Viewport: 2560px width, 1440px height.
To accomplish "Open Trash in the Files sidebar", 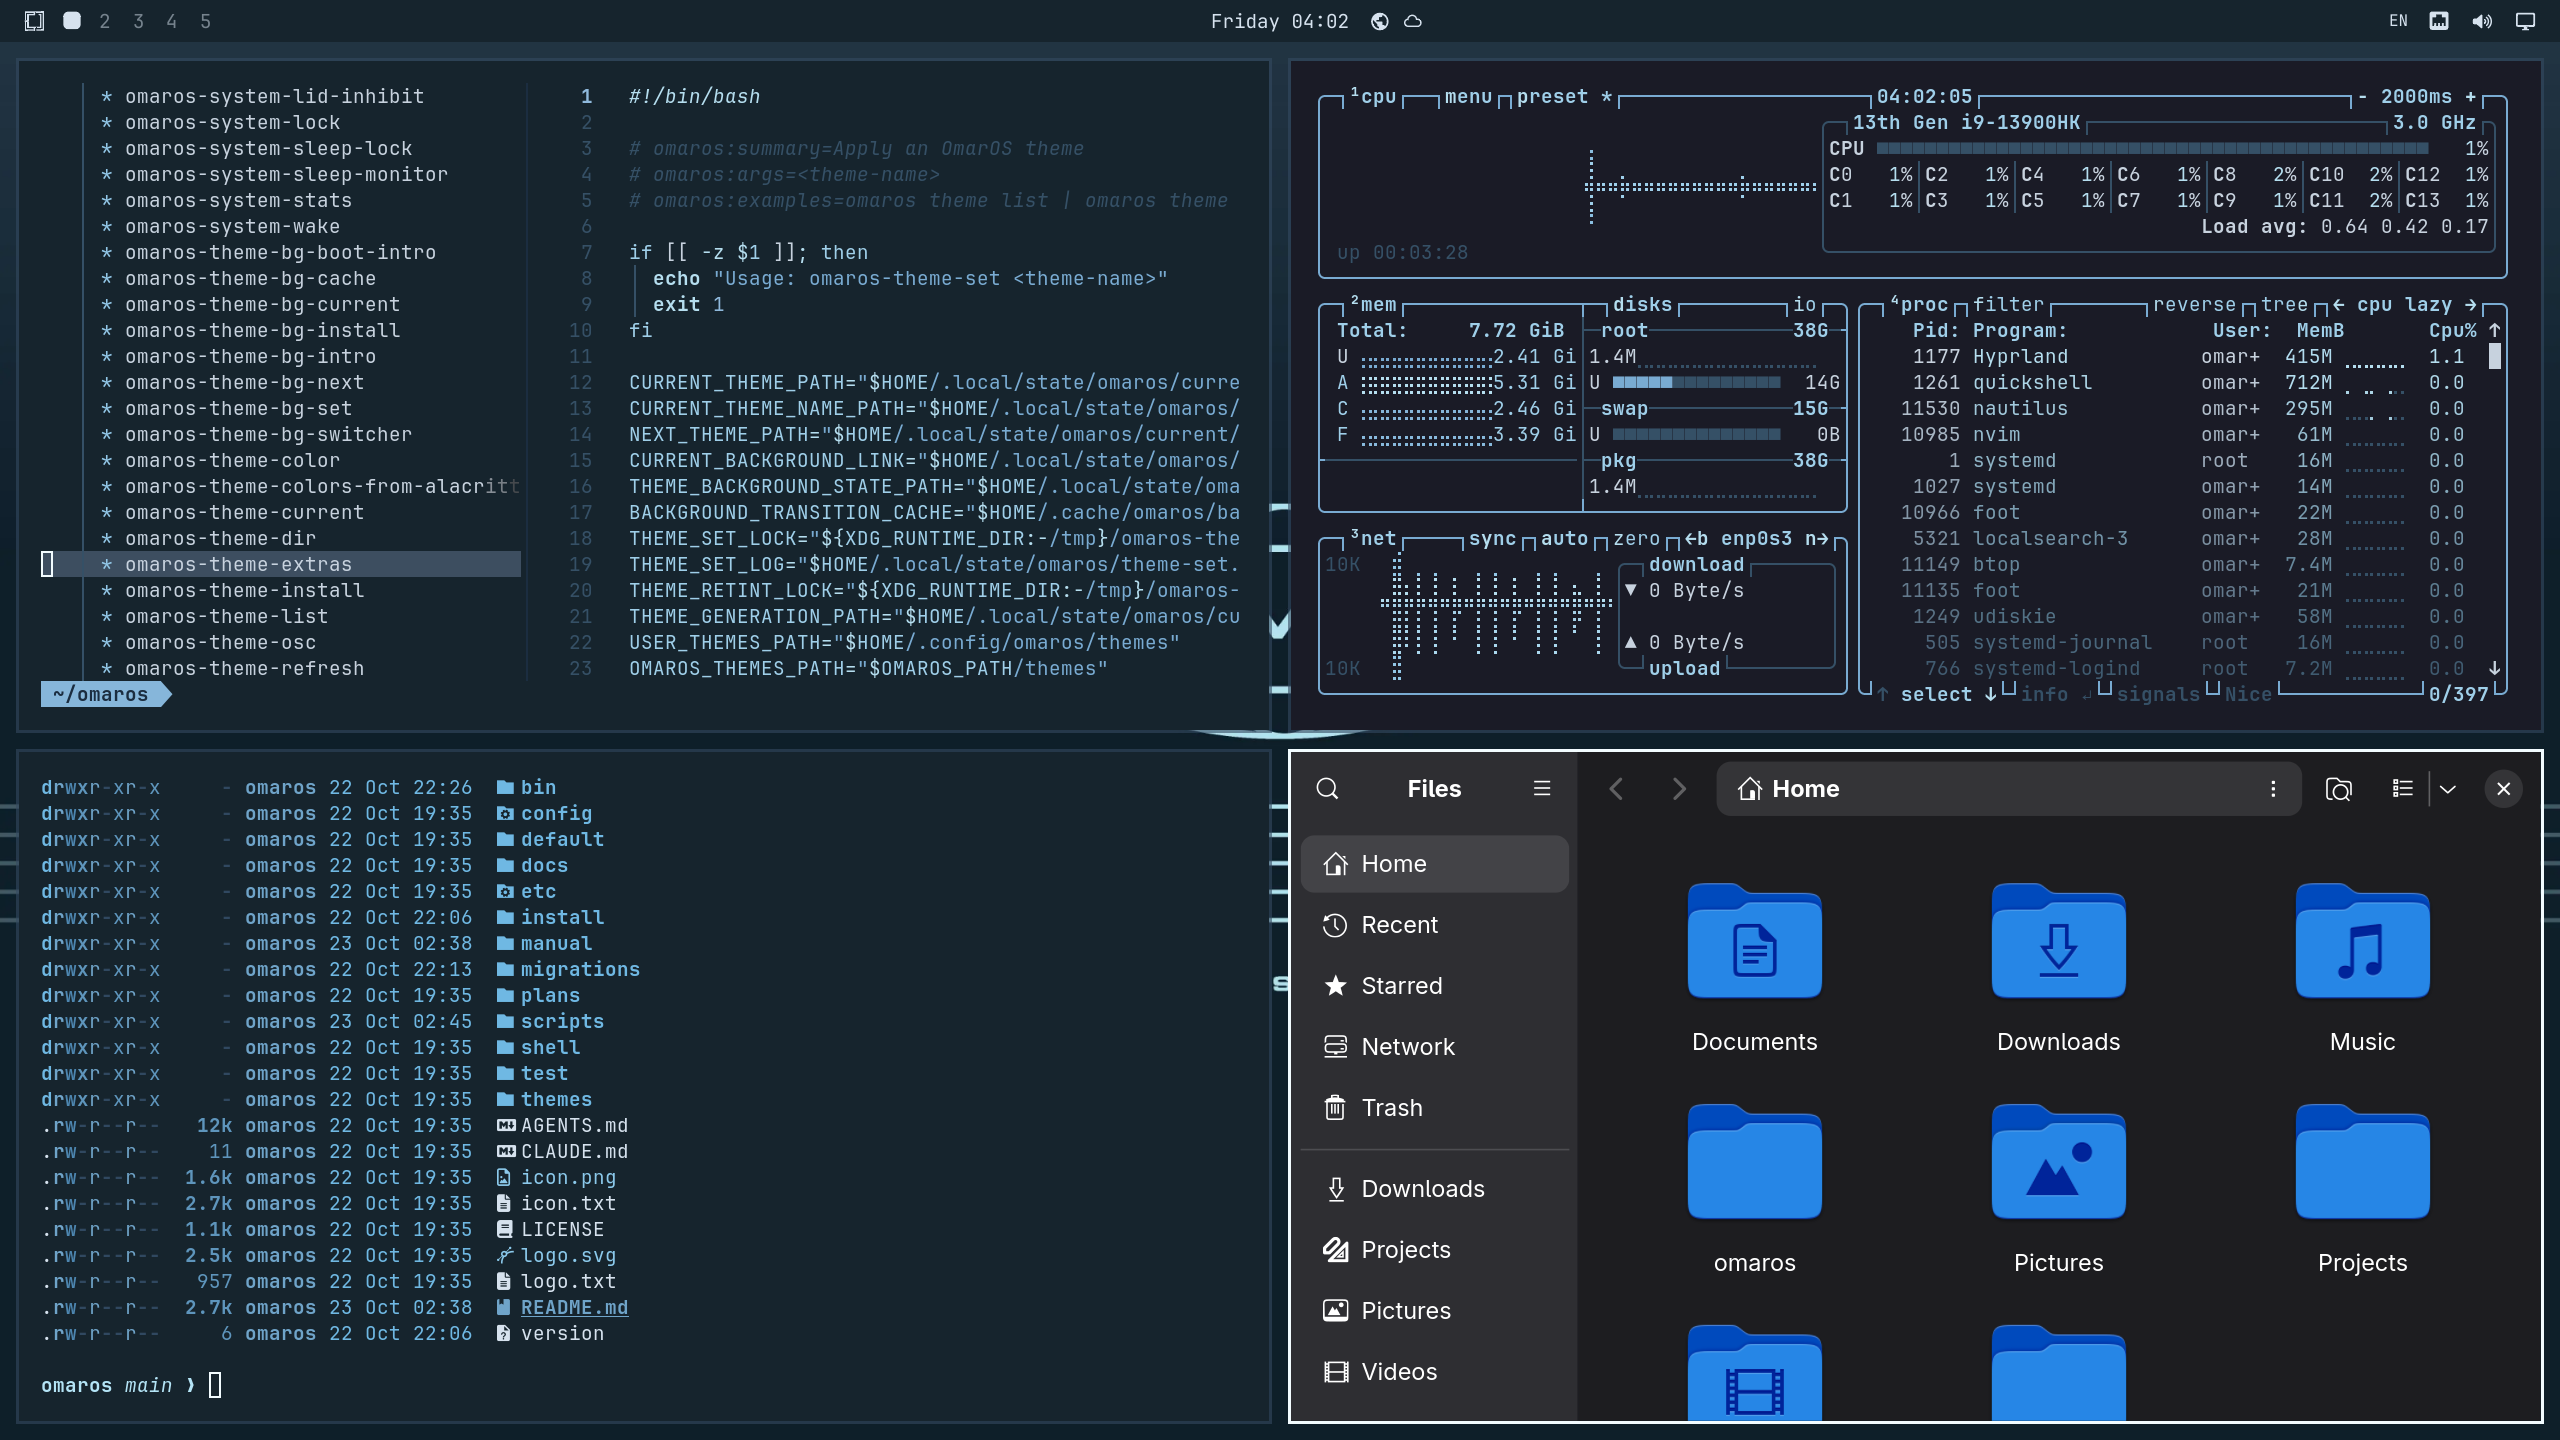I will coord(1434,1108).
